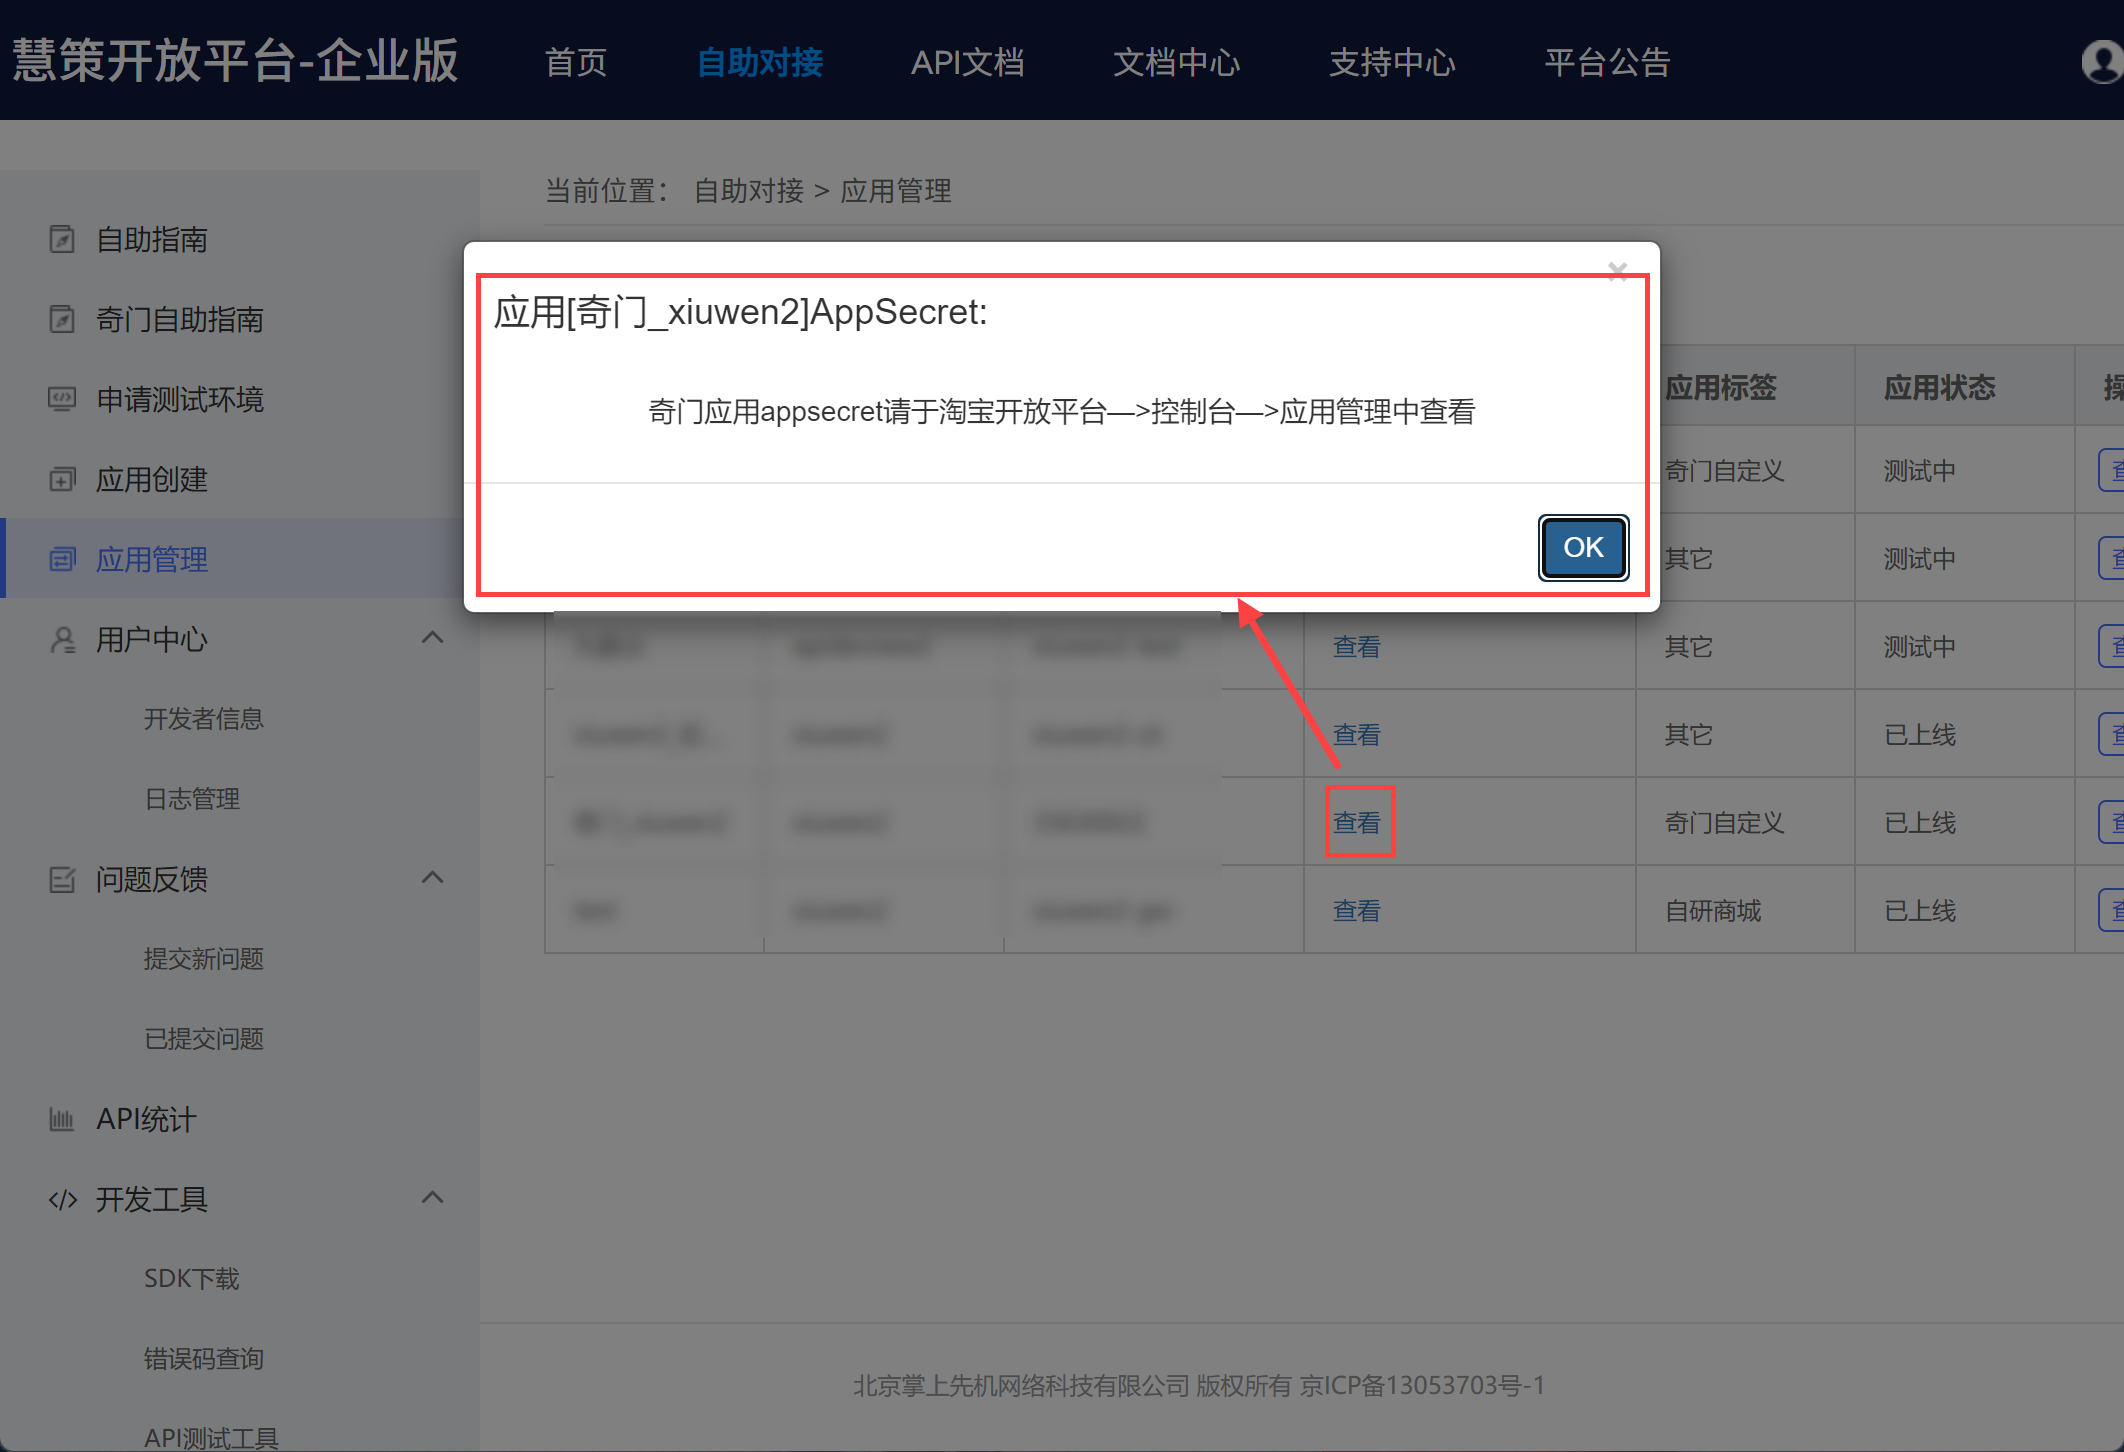This screenshot has width=2124, height=1452.
Task: Click the 应用创建 plus icon
Action: (62, 480)
